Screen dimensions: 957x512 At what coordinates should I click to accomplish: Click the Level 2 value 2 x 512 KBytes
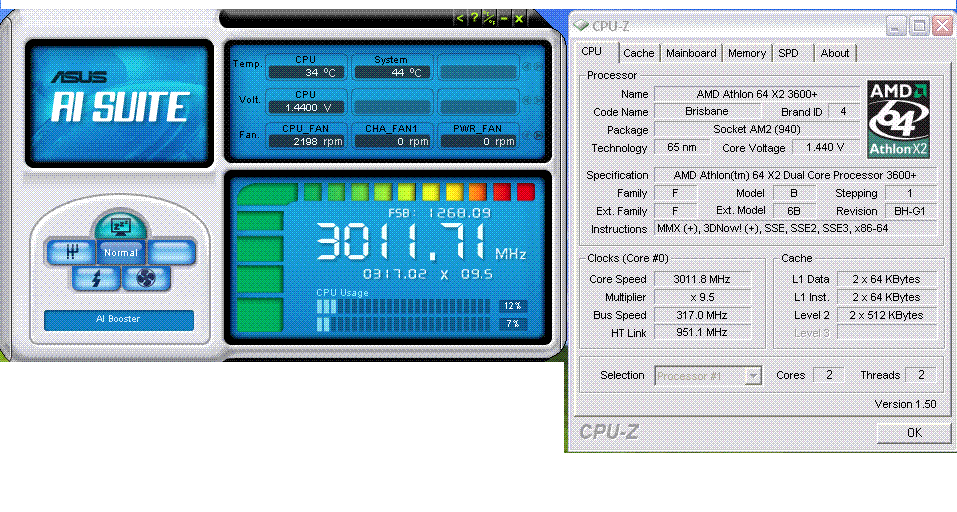tap(886, 315)
